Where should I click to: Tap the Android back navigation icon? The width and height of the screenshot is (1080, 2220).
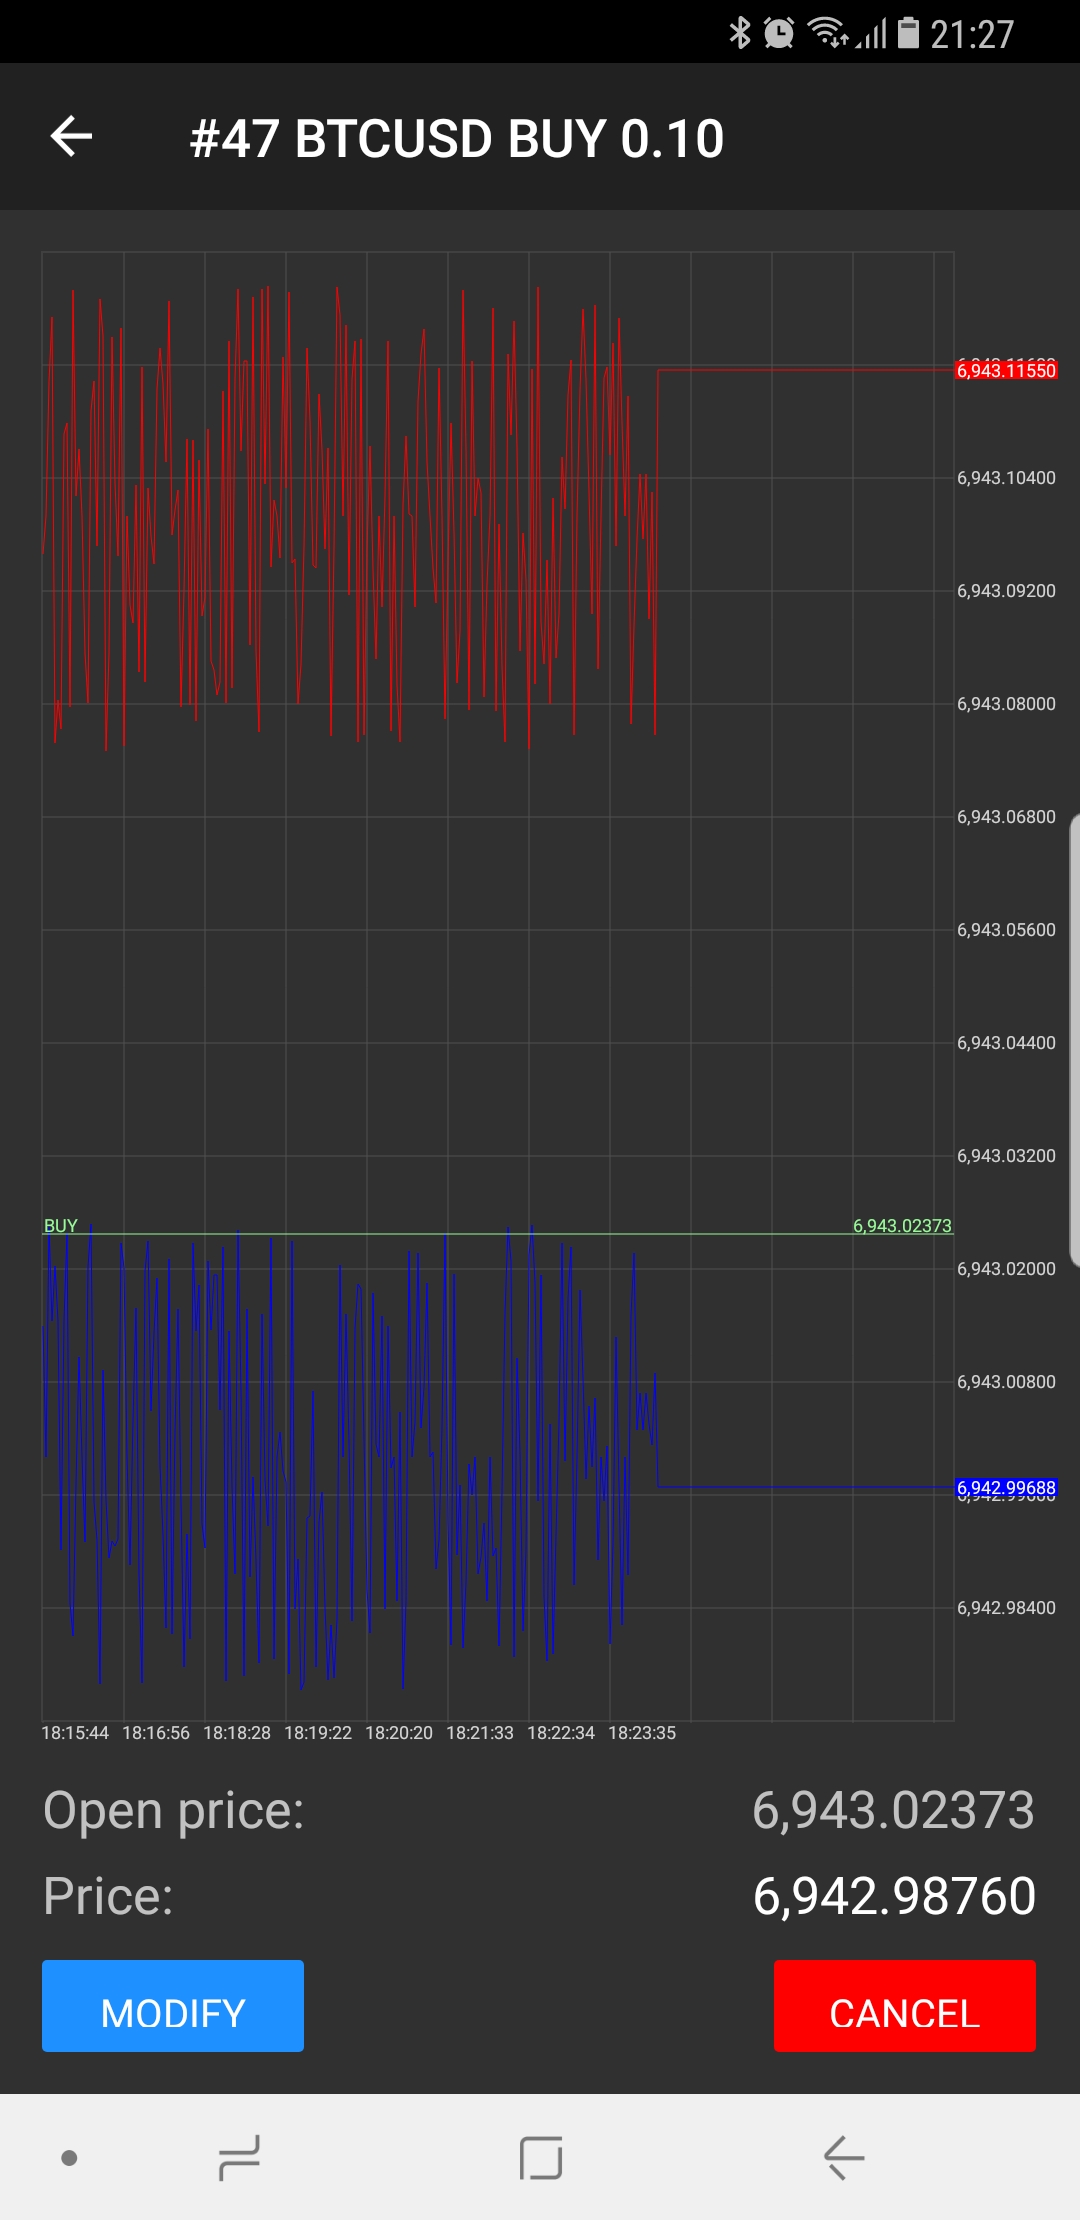(844, 2157)
